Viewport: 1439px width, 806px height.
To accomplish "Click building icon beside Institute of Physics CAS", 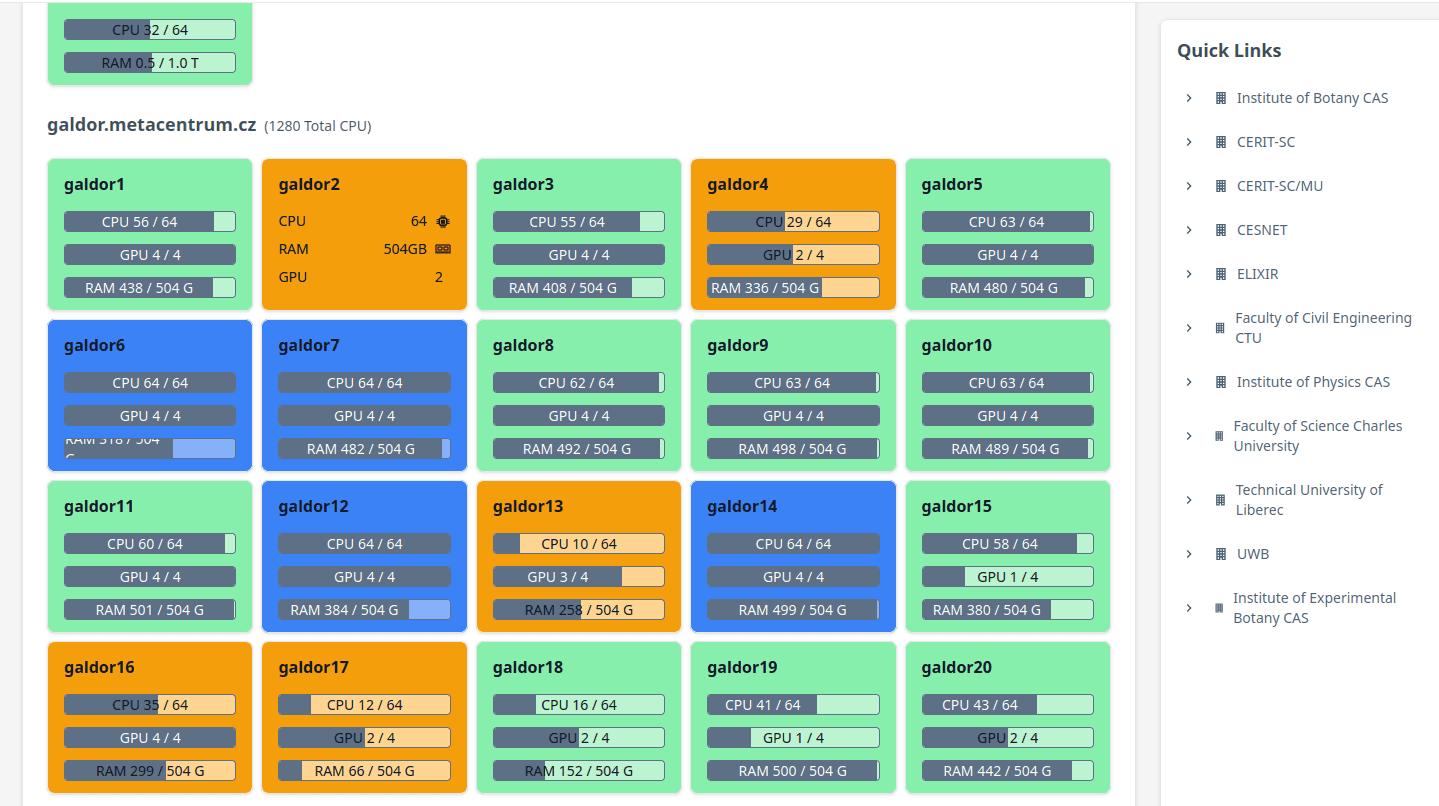I will click(1221, 382).
